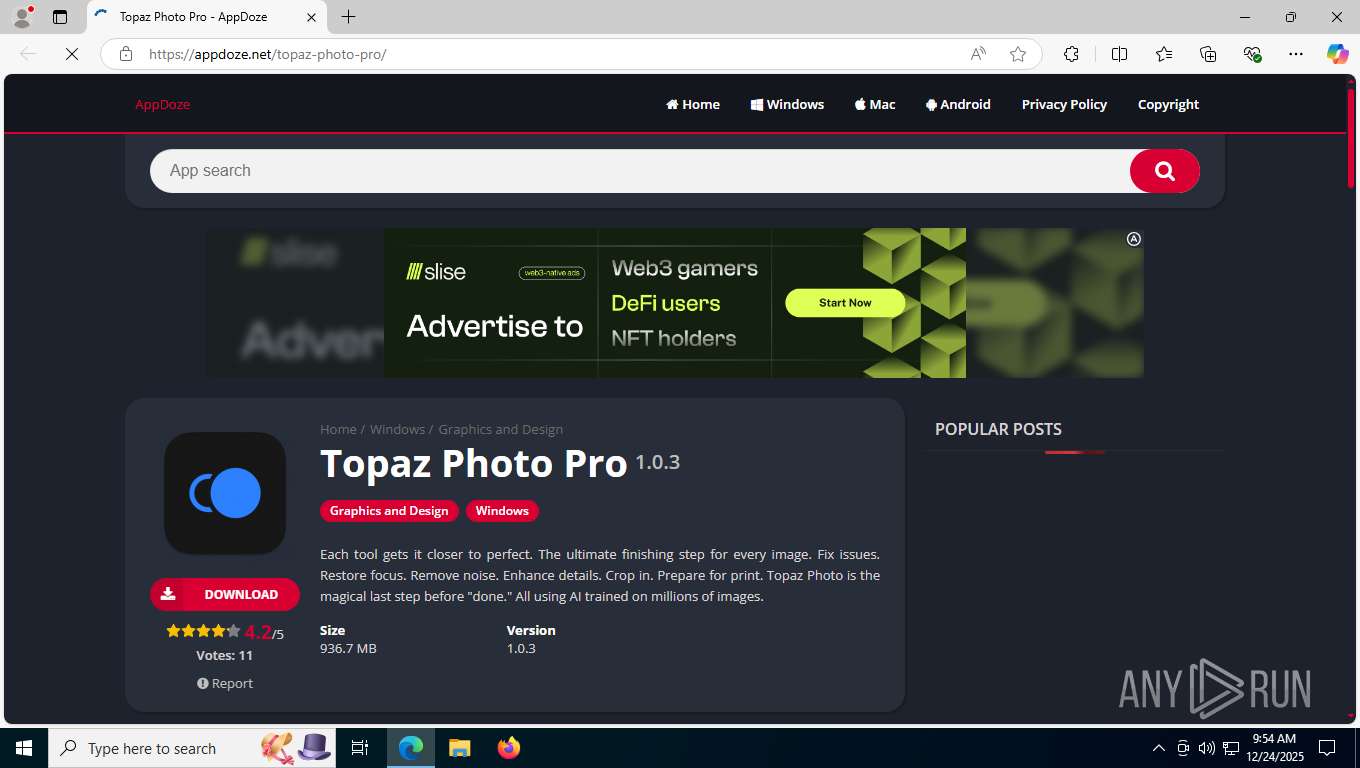Open Task View in the taskbar

360,748
